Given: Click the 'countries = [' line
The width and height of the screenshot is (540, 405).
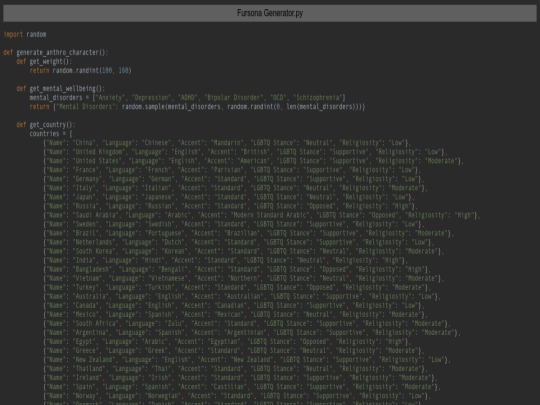Looking at the screenshot, I should [51, 134].
